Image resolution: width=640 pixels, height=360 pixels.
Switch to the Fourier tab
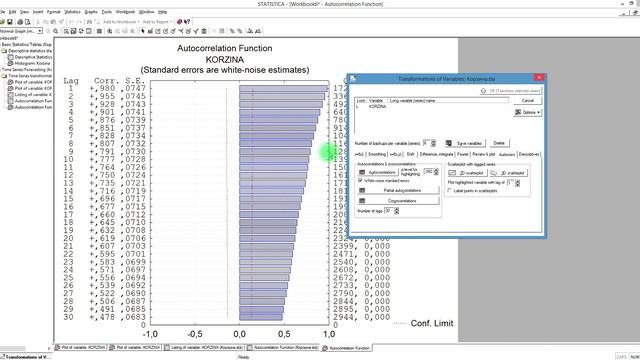click(463, 154)
